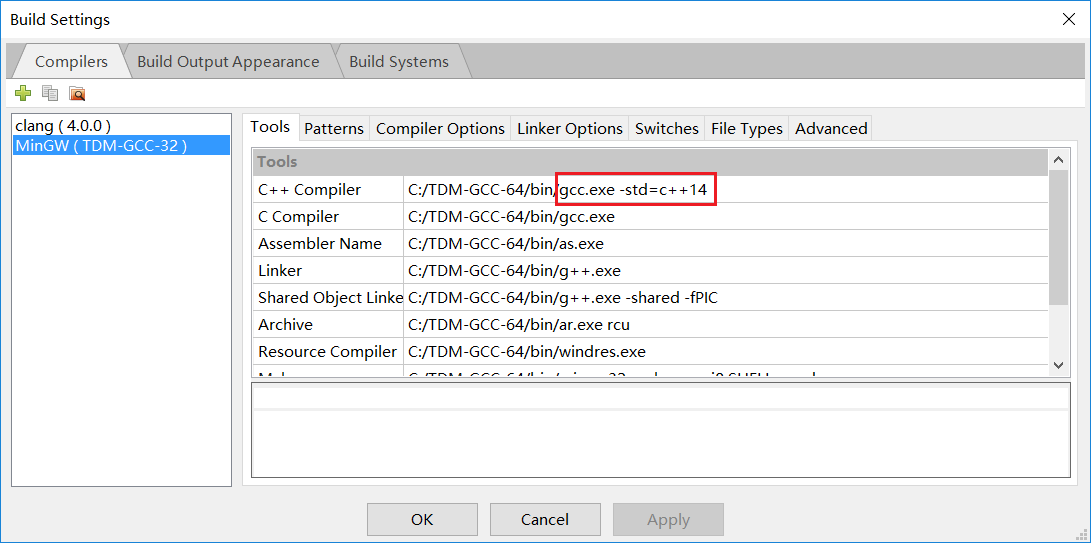Switch to Build Output Appearance tab
Viewport: 1091px width, 543px height.
[x=228, y=62]
